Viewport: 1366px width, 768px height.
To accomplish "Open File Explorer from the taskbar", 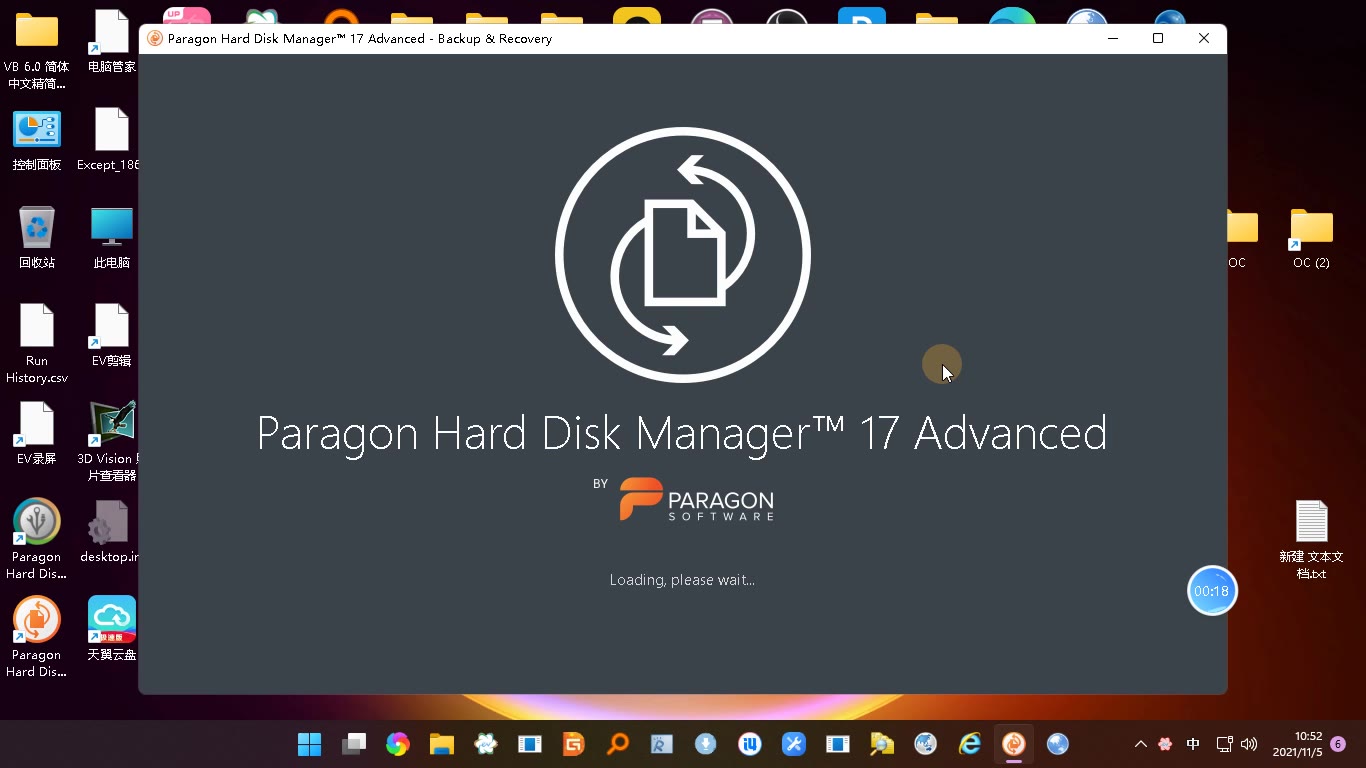I will click(442, 744).
